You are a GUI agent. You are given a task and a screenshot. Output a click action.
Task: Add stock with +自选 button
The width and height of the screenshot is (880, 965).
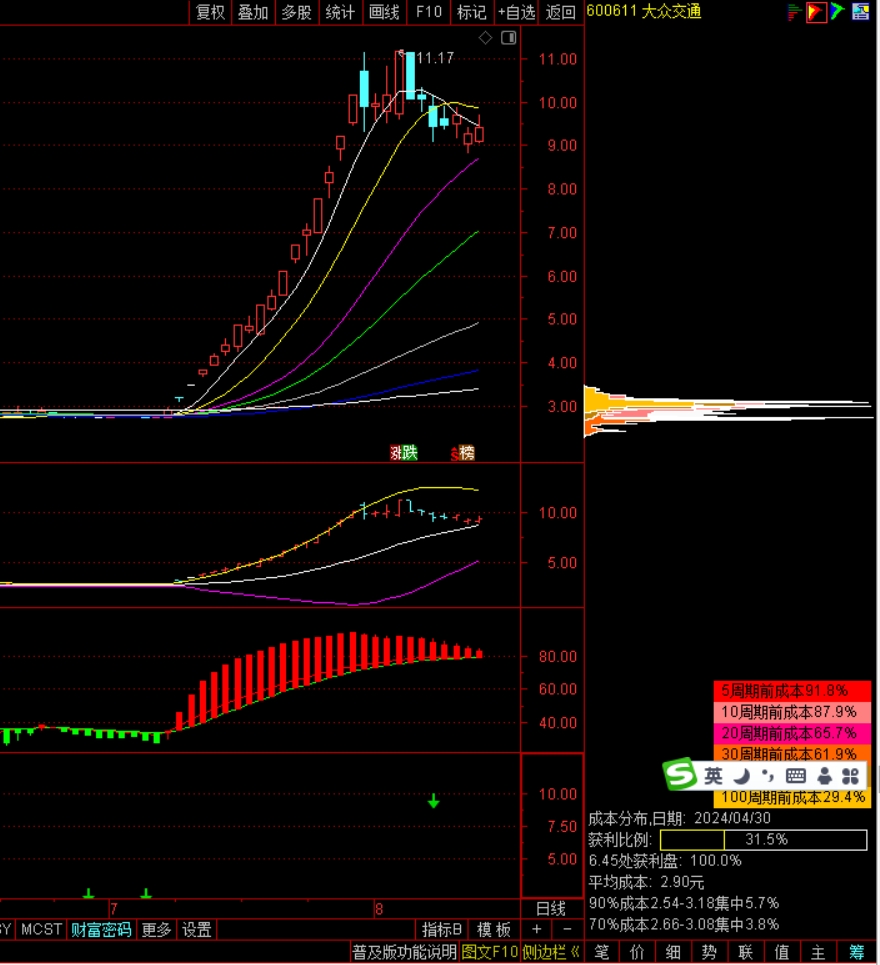pyautogui.click(x=516, y=12)
